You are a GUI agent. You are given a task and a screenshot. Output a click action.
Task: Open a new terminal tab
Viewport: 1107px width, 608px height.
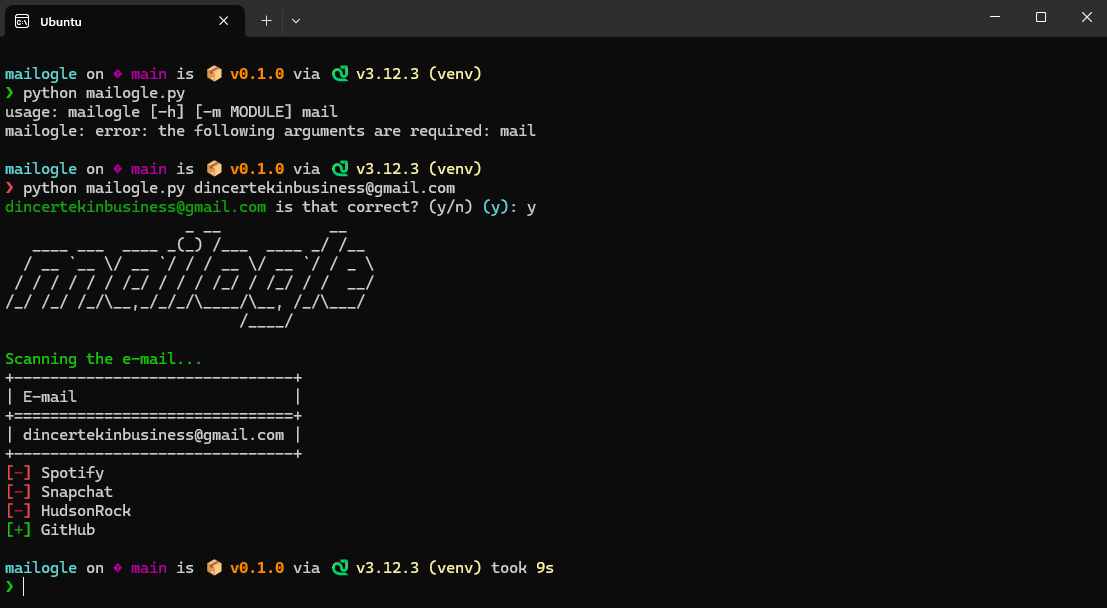pos(266,21)
